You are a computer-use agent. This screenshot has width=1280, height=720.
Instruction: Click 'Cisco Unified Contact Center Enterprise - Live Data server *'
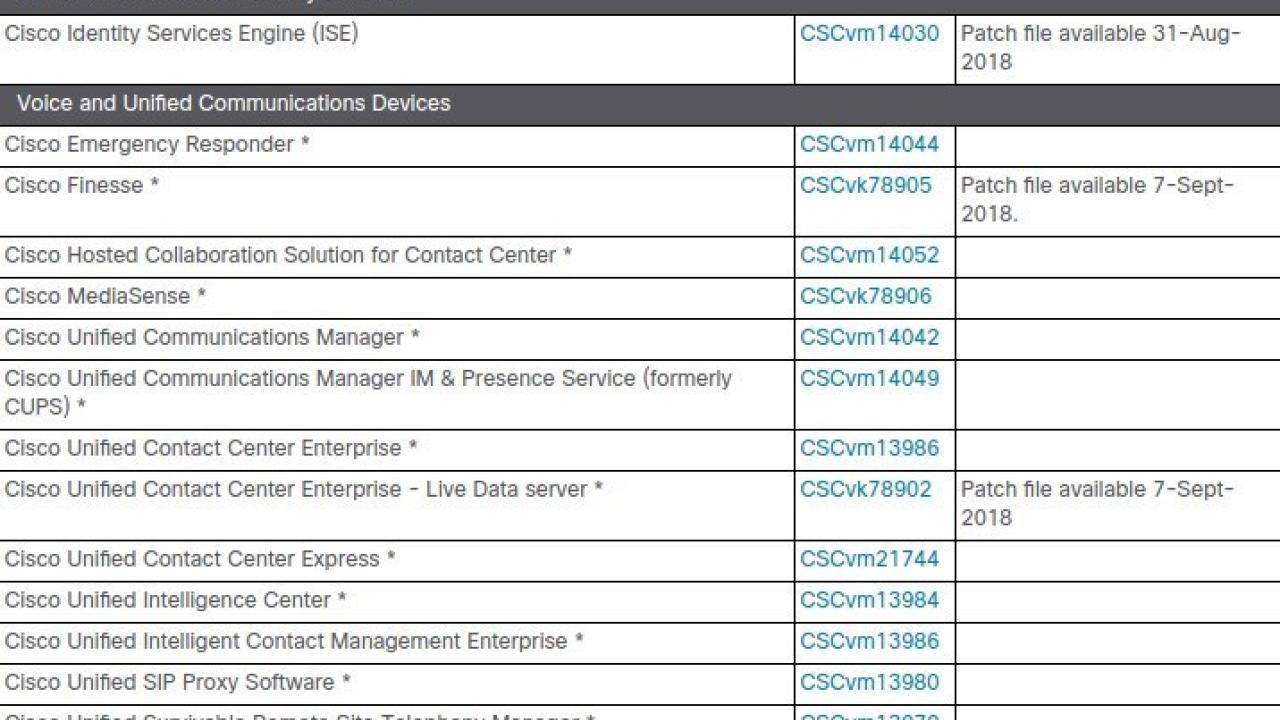(x=304, y=489)
